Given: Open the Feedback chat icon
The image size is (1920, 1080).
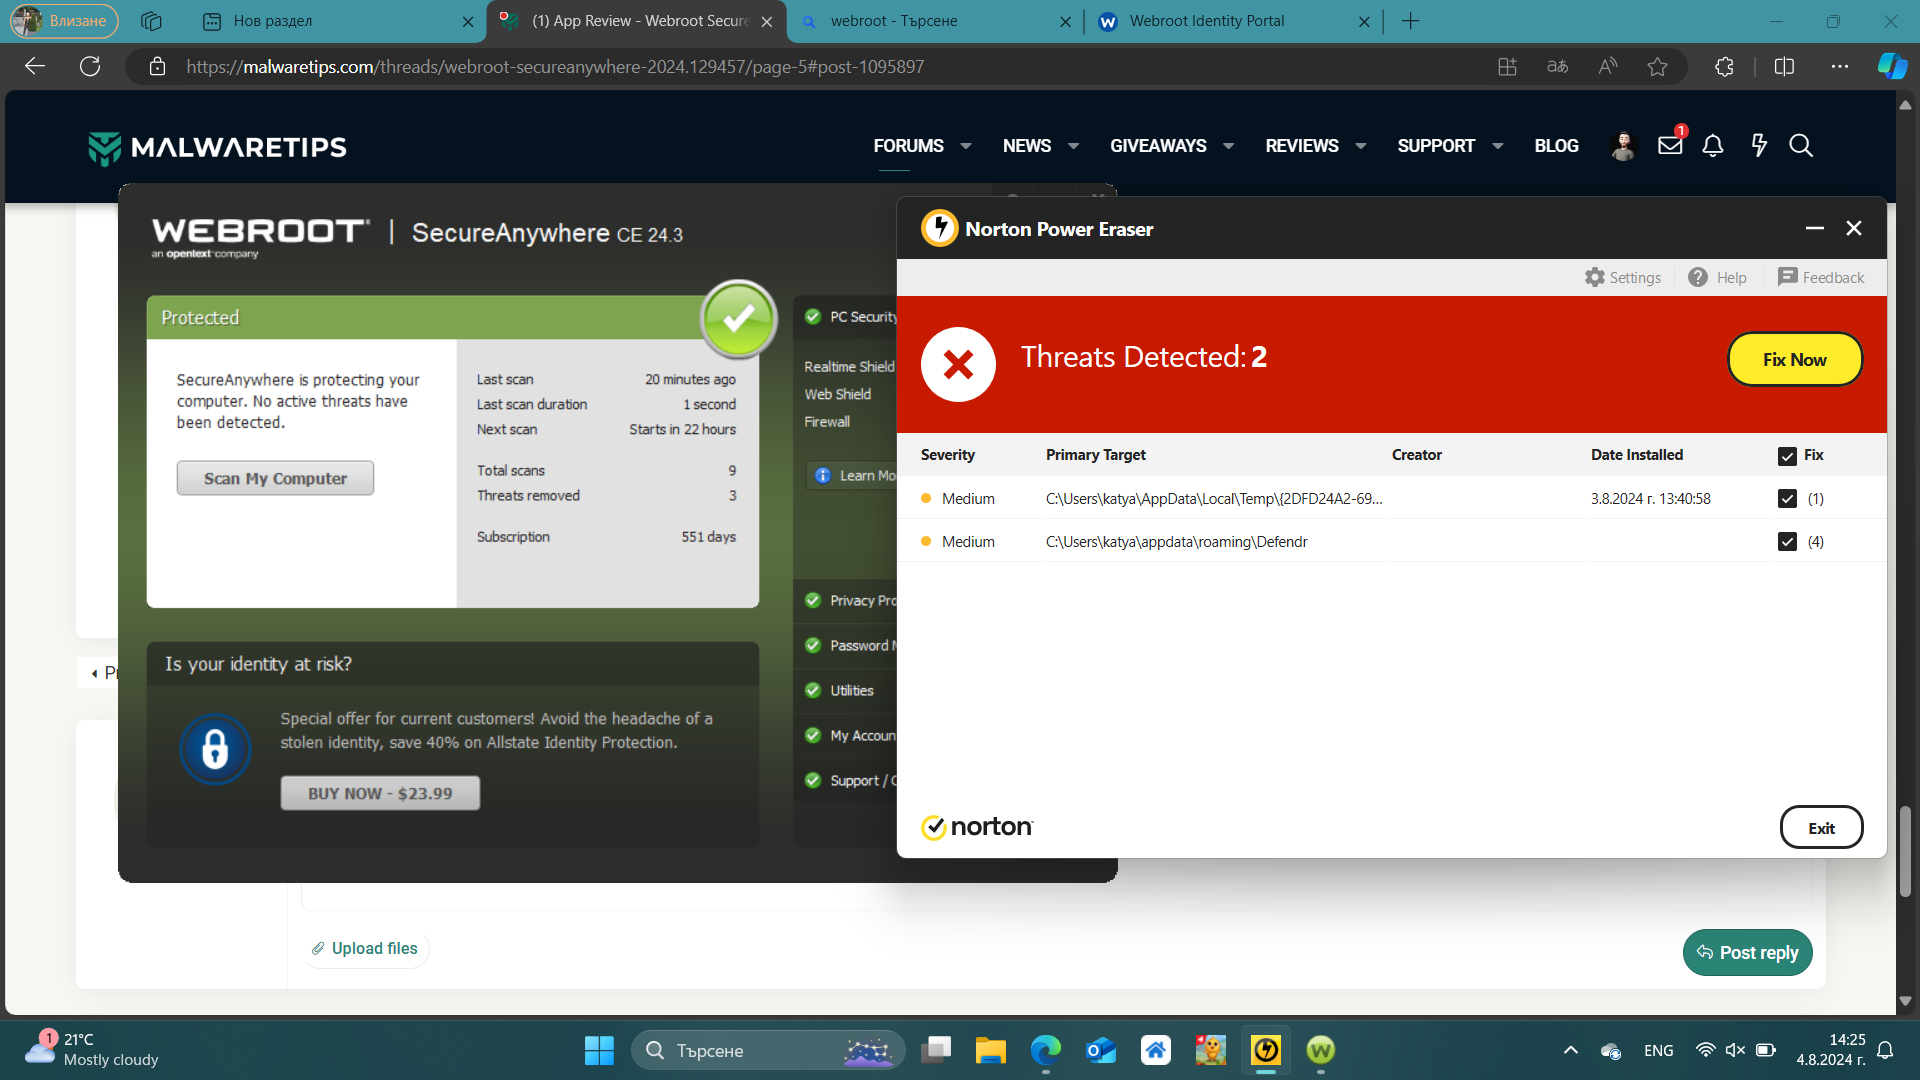Looking at the screenshot, I should (1787, 277).
